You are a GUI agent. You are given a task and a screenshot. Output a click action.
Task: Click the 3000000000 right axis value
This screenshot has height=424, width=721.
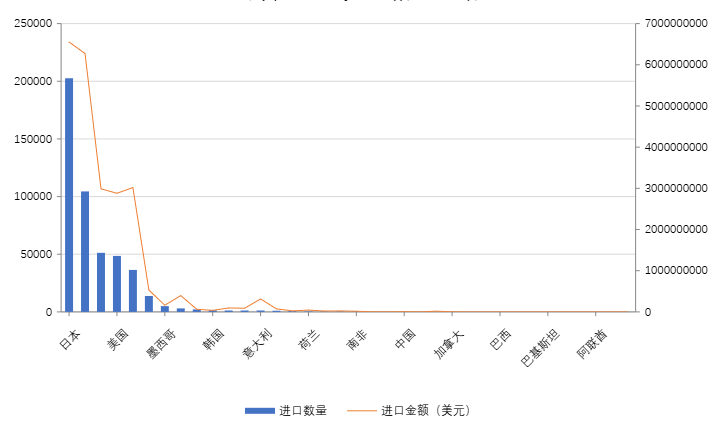(674, 188)
